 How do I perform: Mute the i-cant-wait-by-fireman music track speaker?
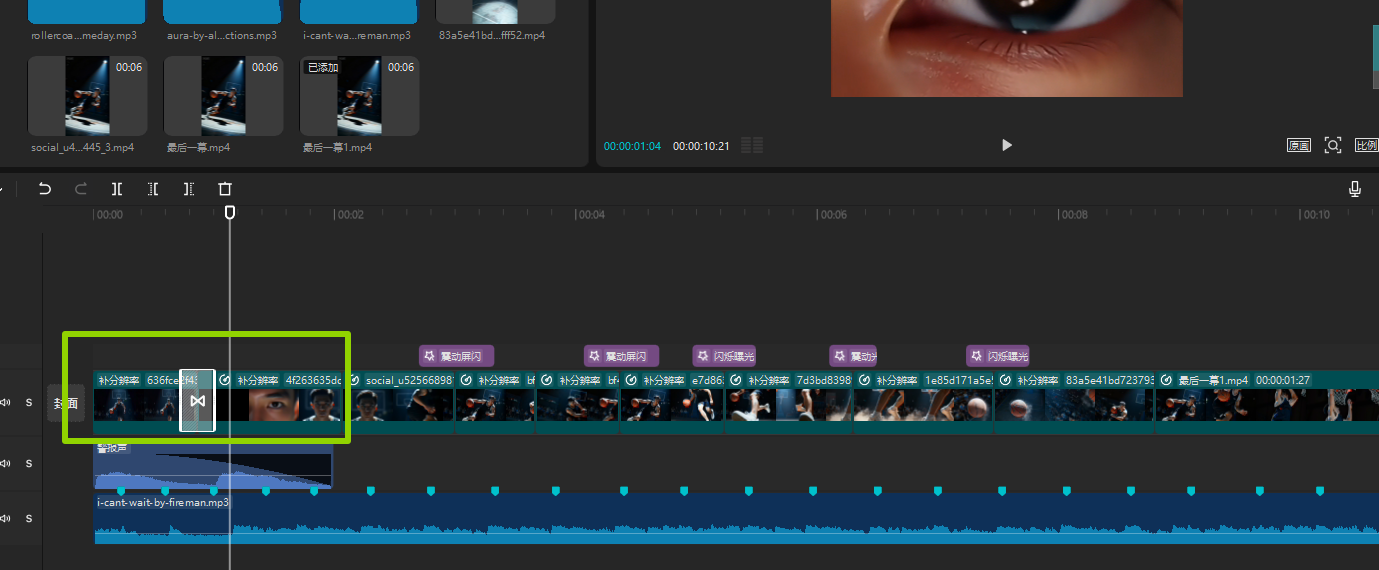click(6, 518)
